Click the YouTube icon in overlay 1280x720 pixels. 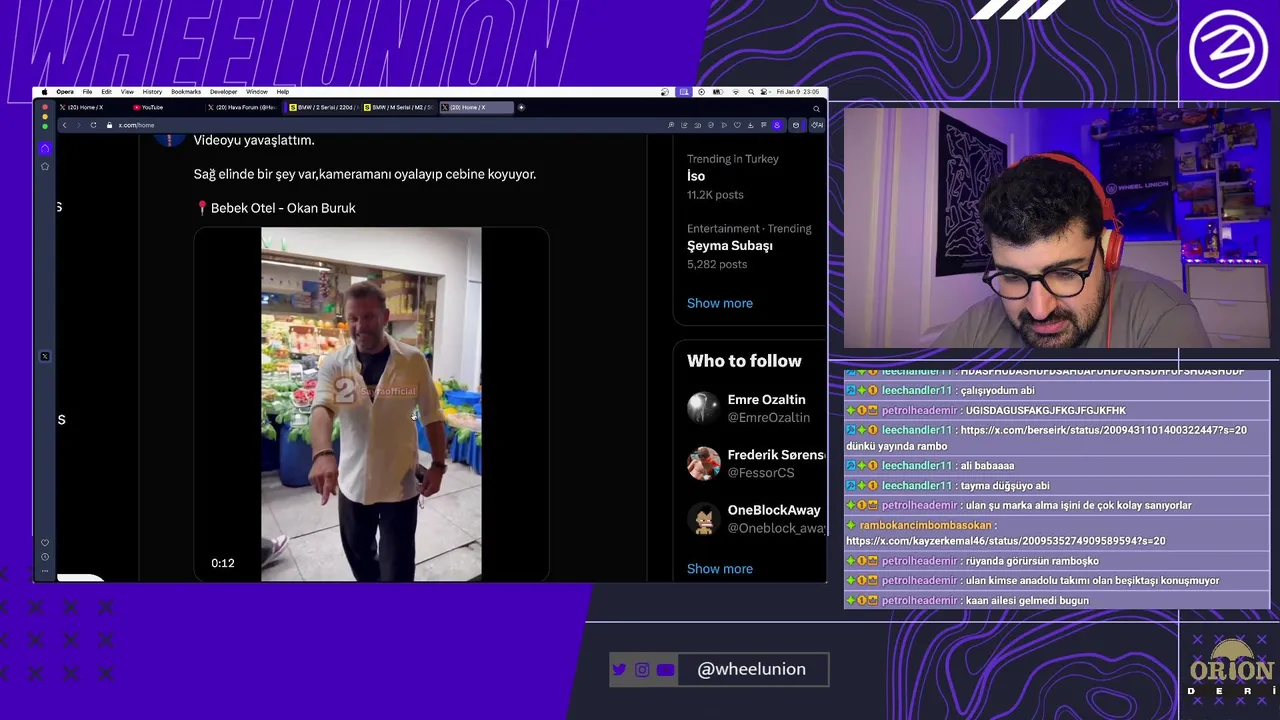click(x=666, y=670)
